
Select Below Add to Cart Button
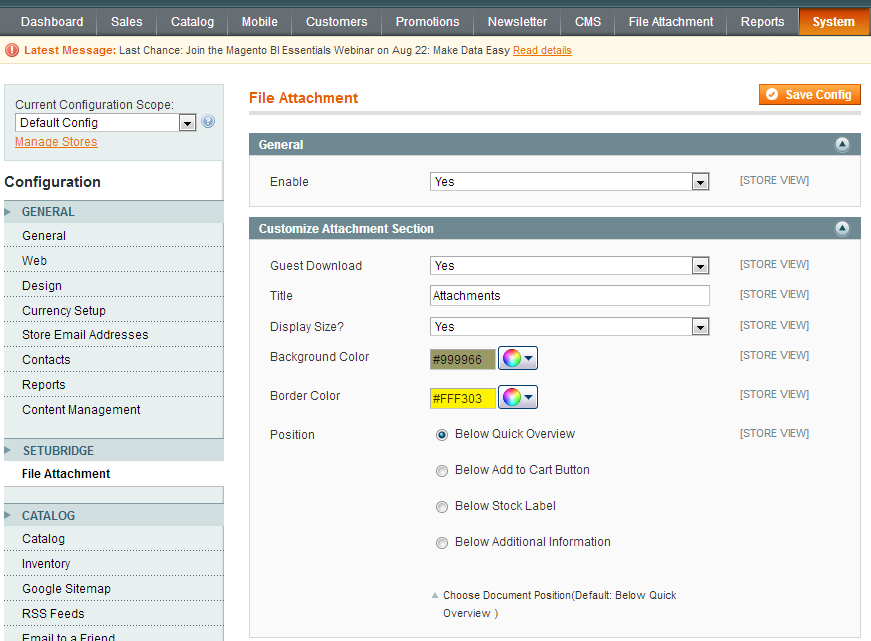pyautogui.click(x=442, y=471)
